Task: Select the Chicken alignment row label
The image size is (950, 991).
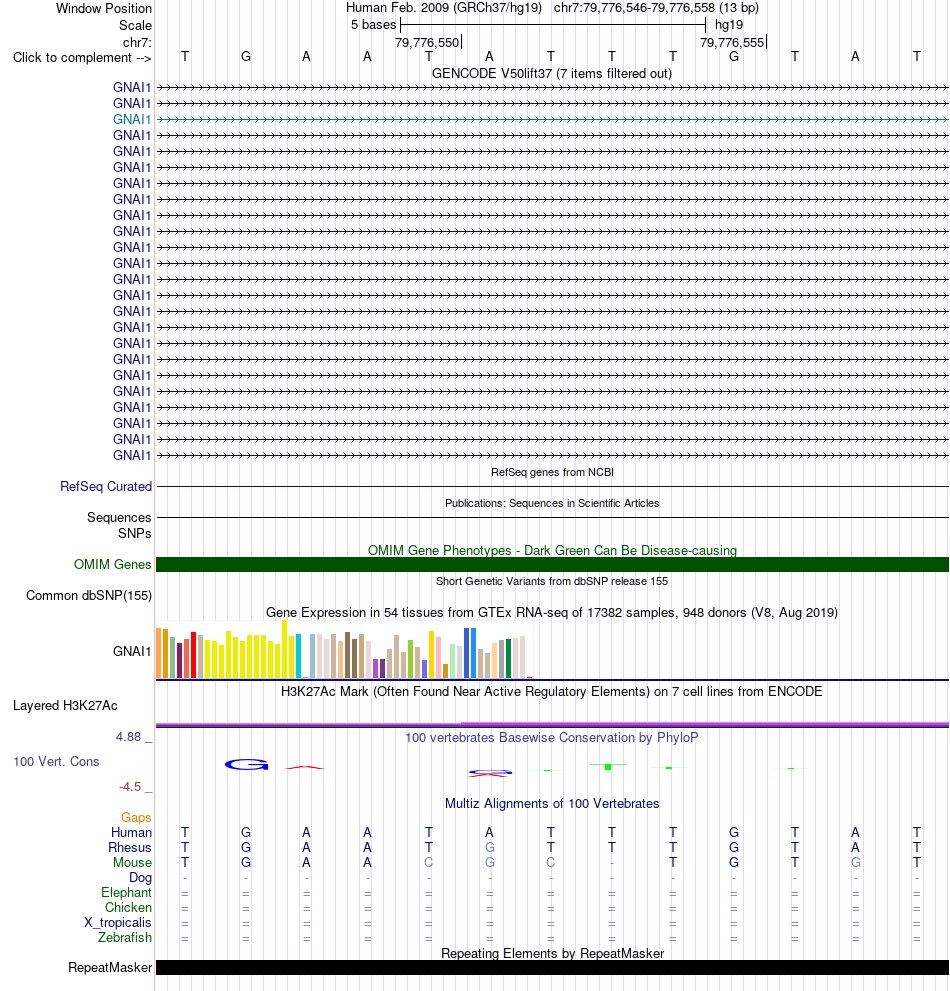Action: coord(128,908)
